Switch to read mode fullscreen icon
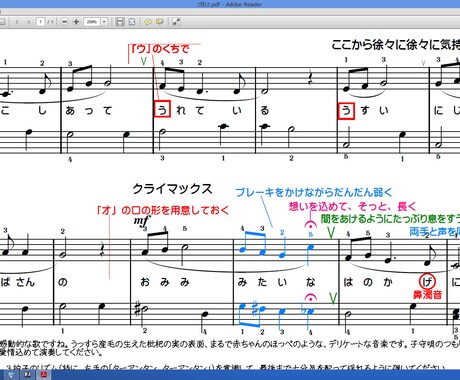Screen dimensions: 460x380 pos(177,22)
